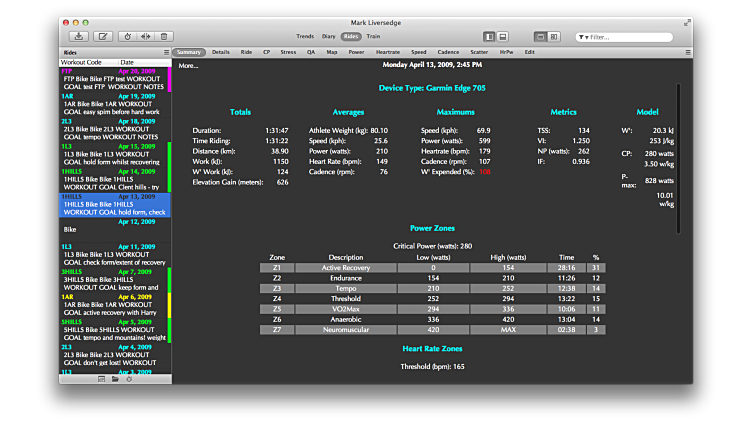Switch to the Trends view
The width and height of the screenshot is (752, 423).
305,36
